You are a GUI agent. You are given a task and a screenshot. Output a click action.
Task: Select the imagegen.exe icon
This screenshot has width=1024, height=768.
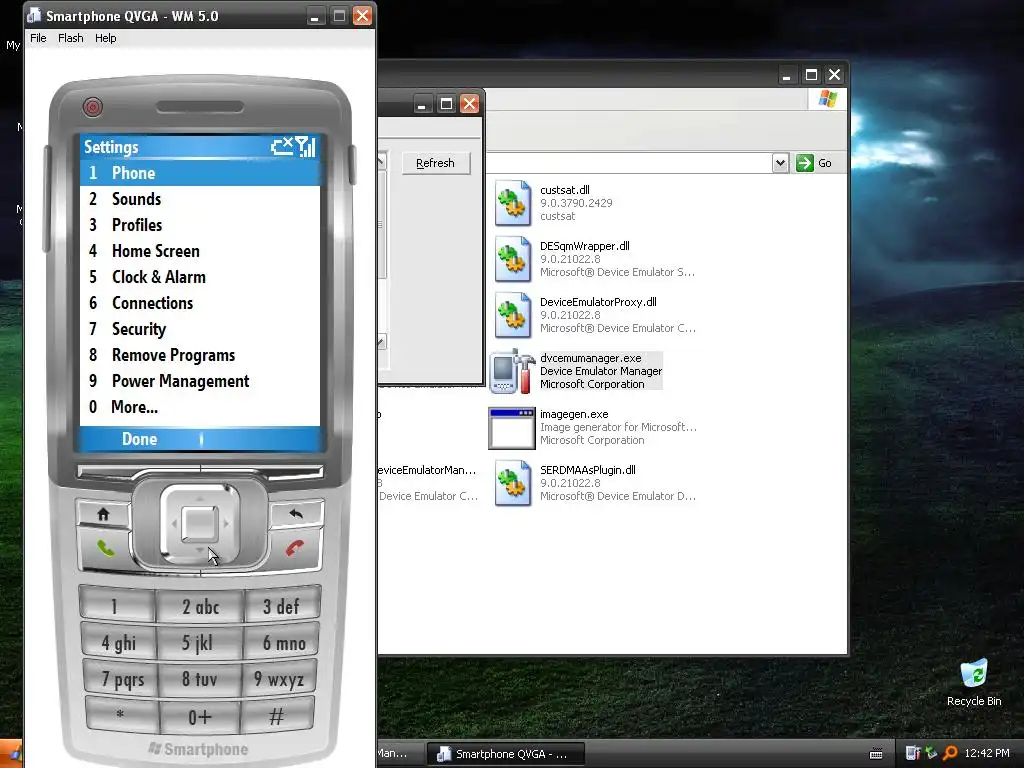(x=512, y=428)
